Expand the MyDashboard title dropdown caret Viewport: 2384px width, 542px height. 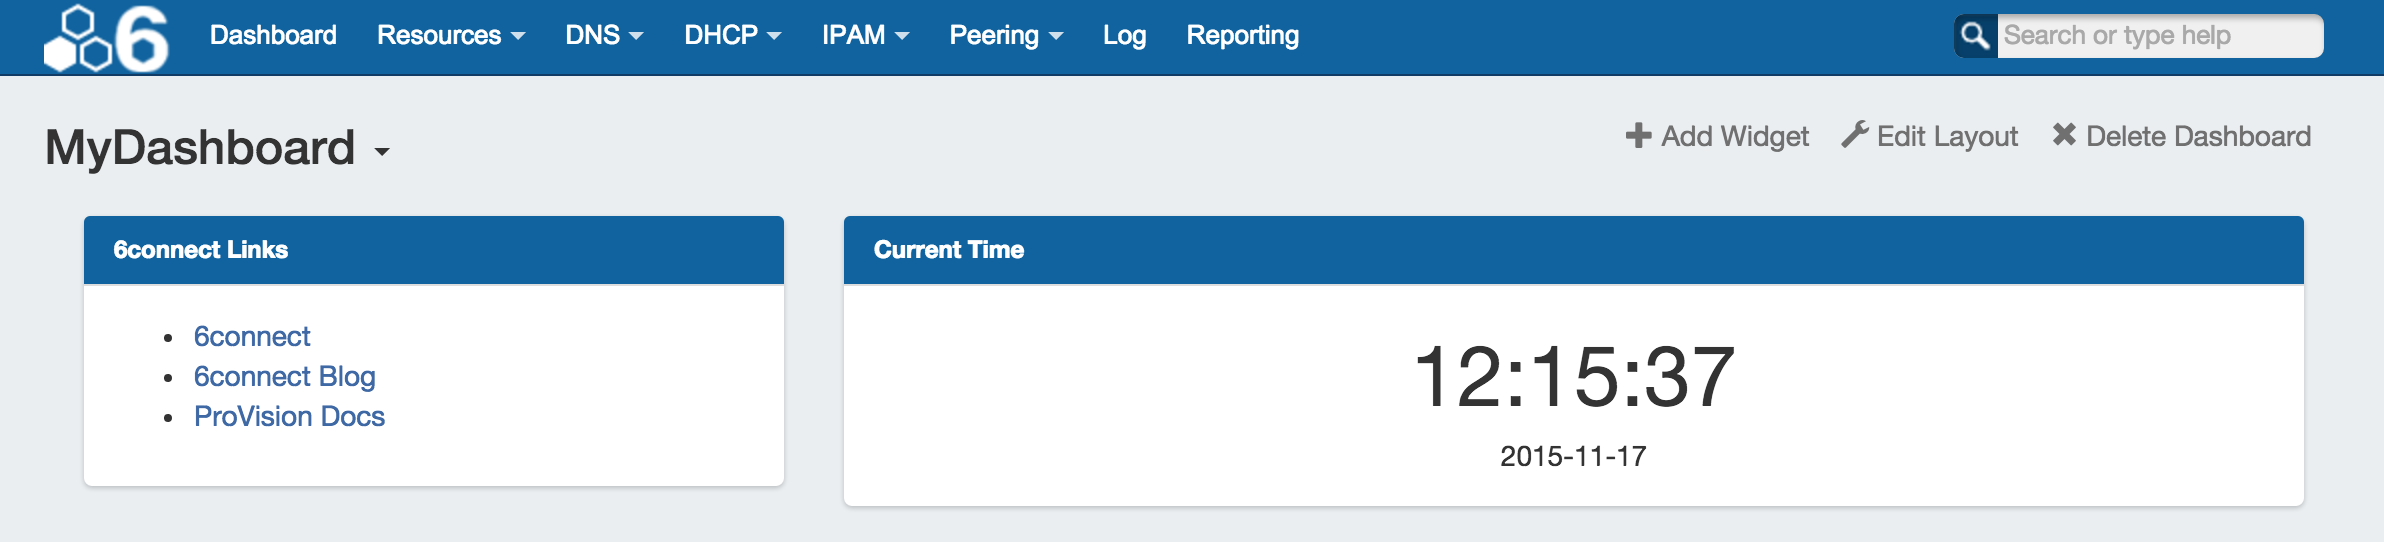point(381,152)
